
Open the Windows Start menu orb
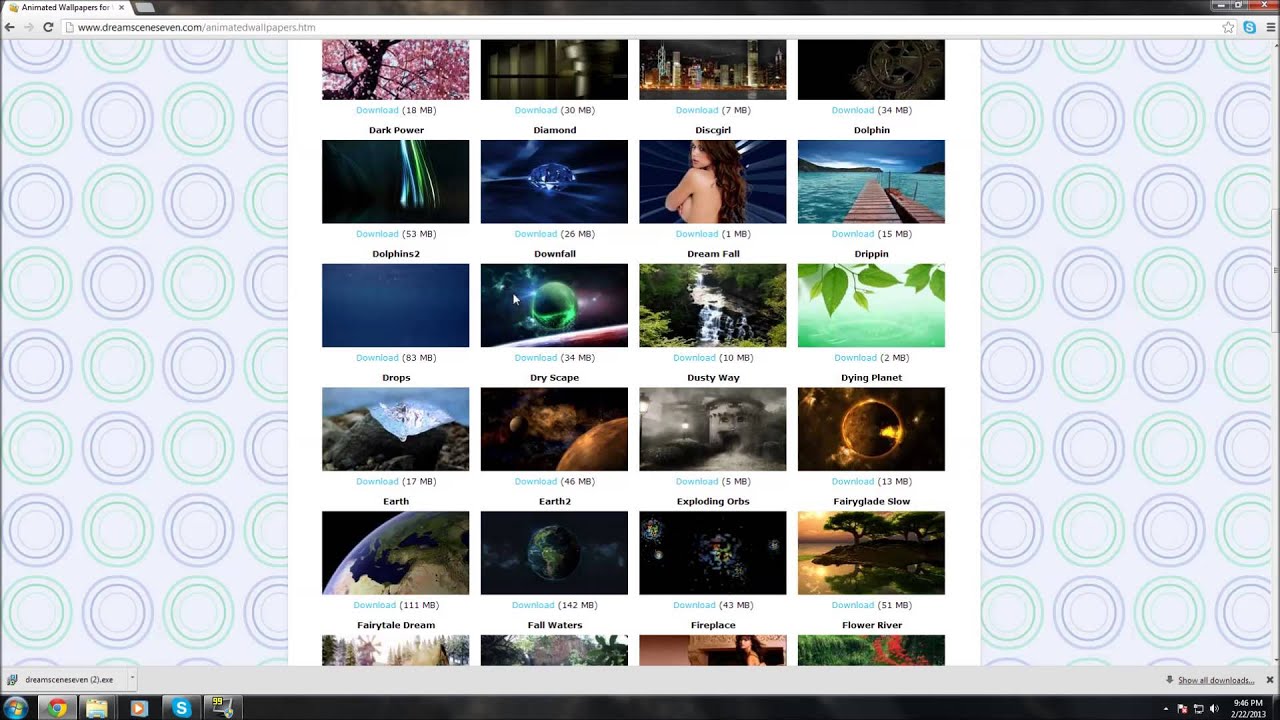[16, 708]
